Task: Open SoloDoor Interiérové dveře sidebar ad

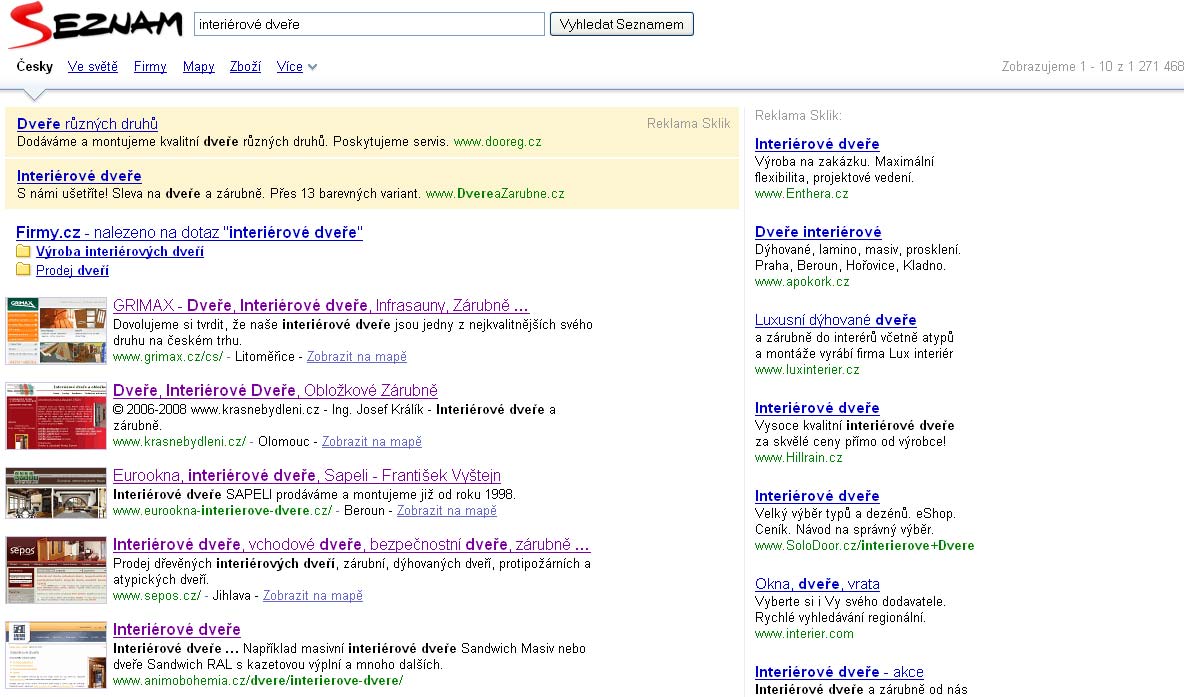Action: tap(817, 496)
